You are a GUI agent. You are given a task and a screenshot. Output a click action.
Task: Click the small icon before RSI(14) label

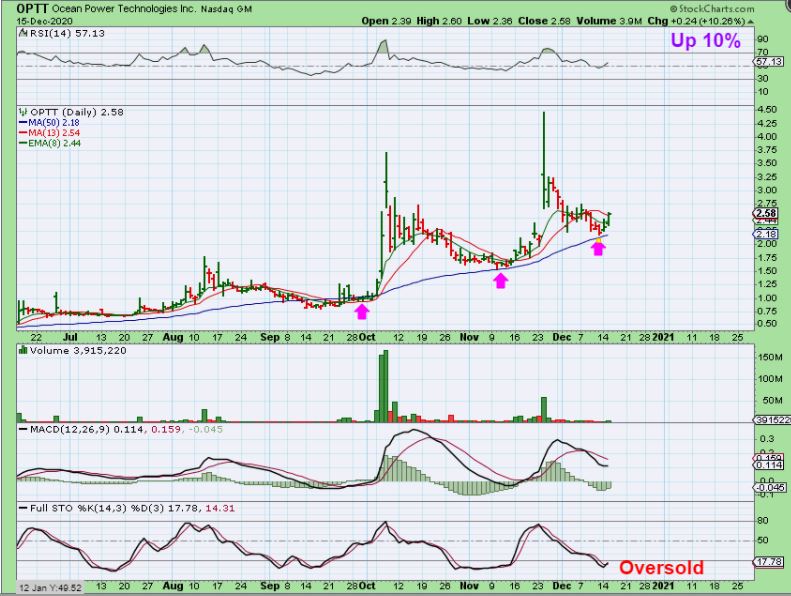pyautogui.click(x=23, y=33)
